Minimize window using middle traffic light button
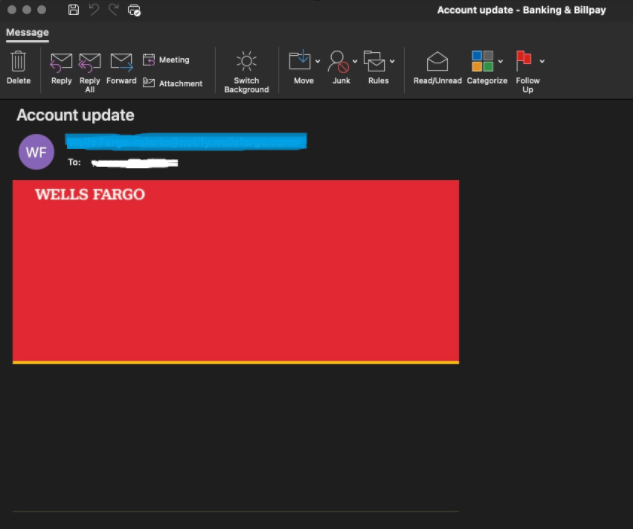633x529 pixels. pos(27,10)
